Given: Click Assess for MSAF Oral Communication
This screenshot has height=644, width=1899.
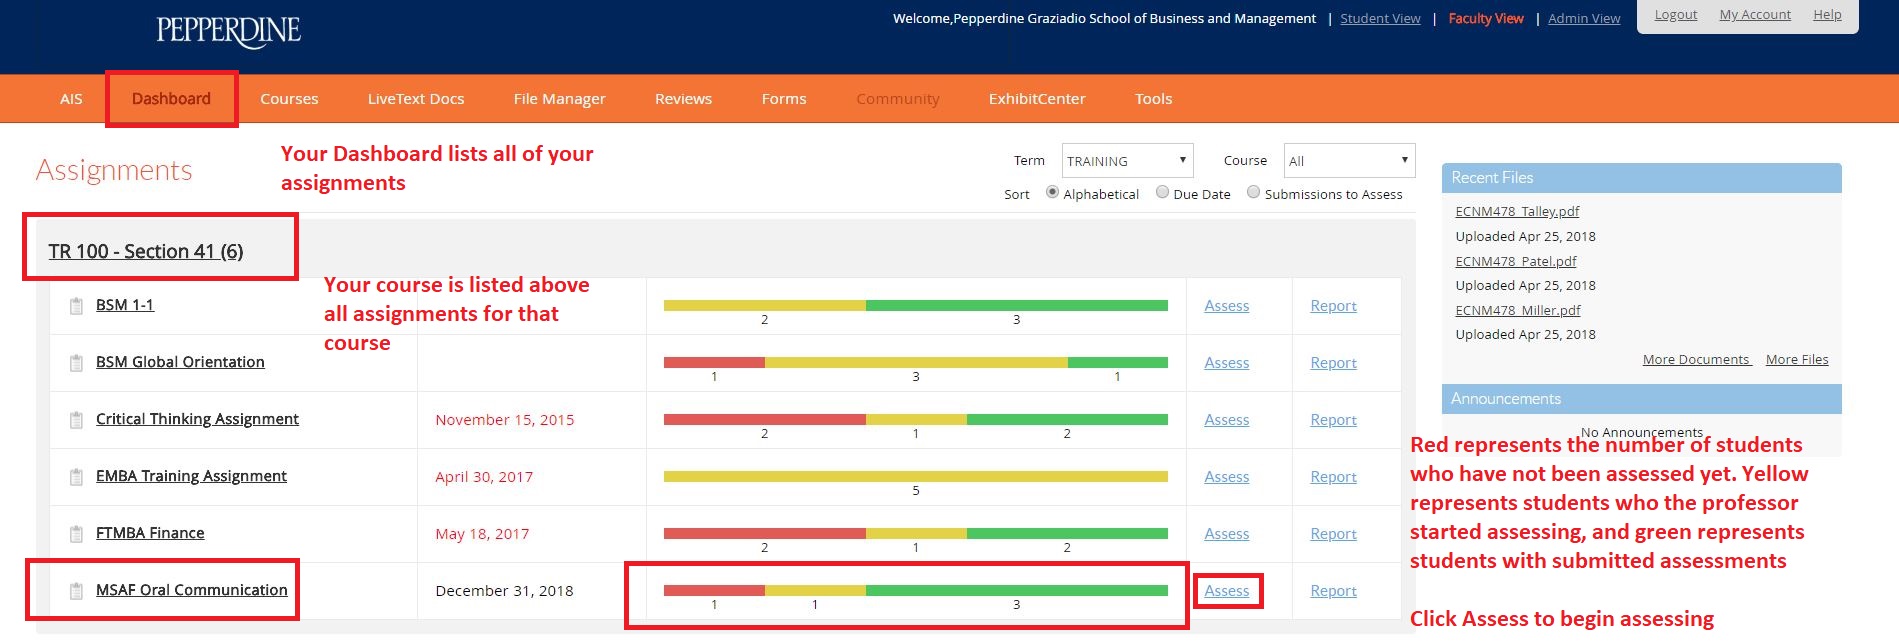Looking at the screenshot, I should pyautogui.click(x=1226, y=591).
